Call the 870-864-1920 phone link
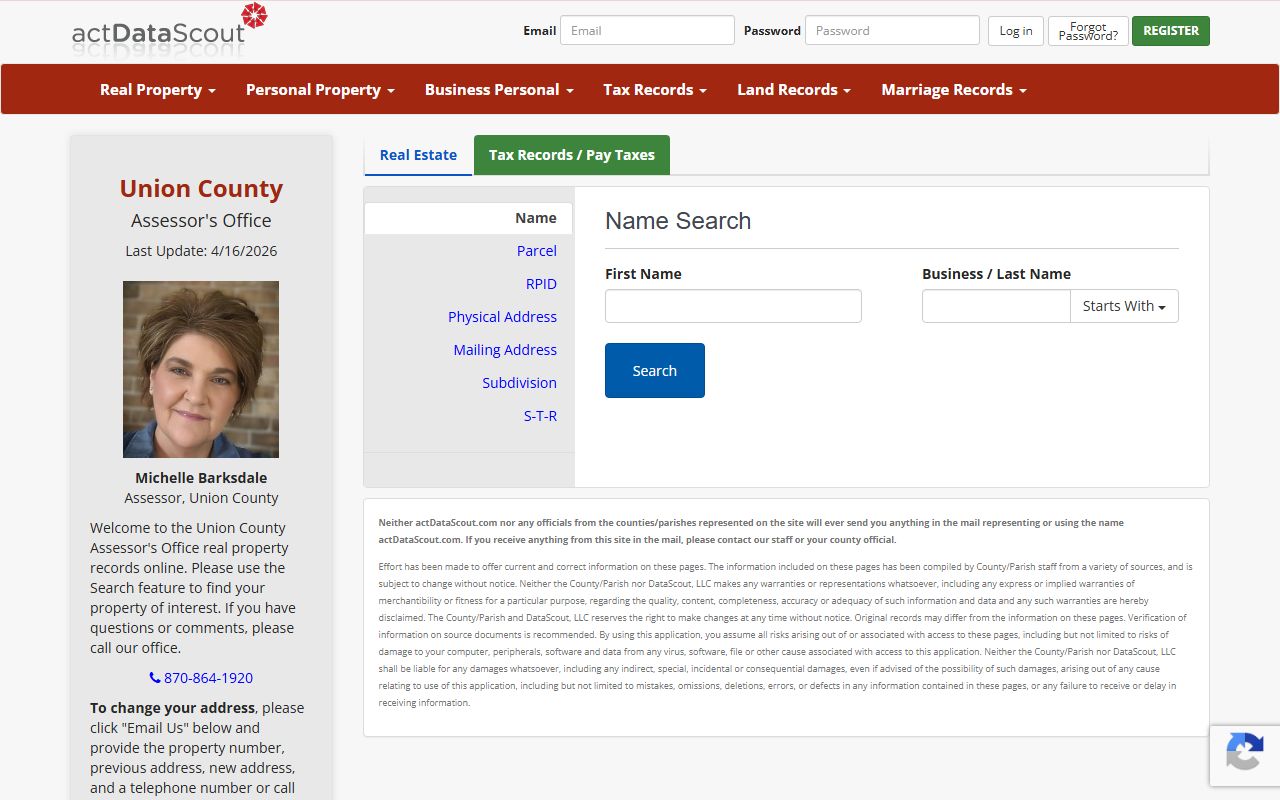This screenshot has width=1280, height=800. point(201,678)
